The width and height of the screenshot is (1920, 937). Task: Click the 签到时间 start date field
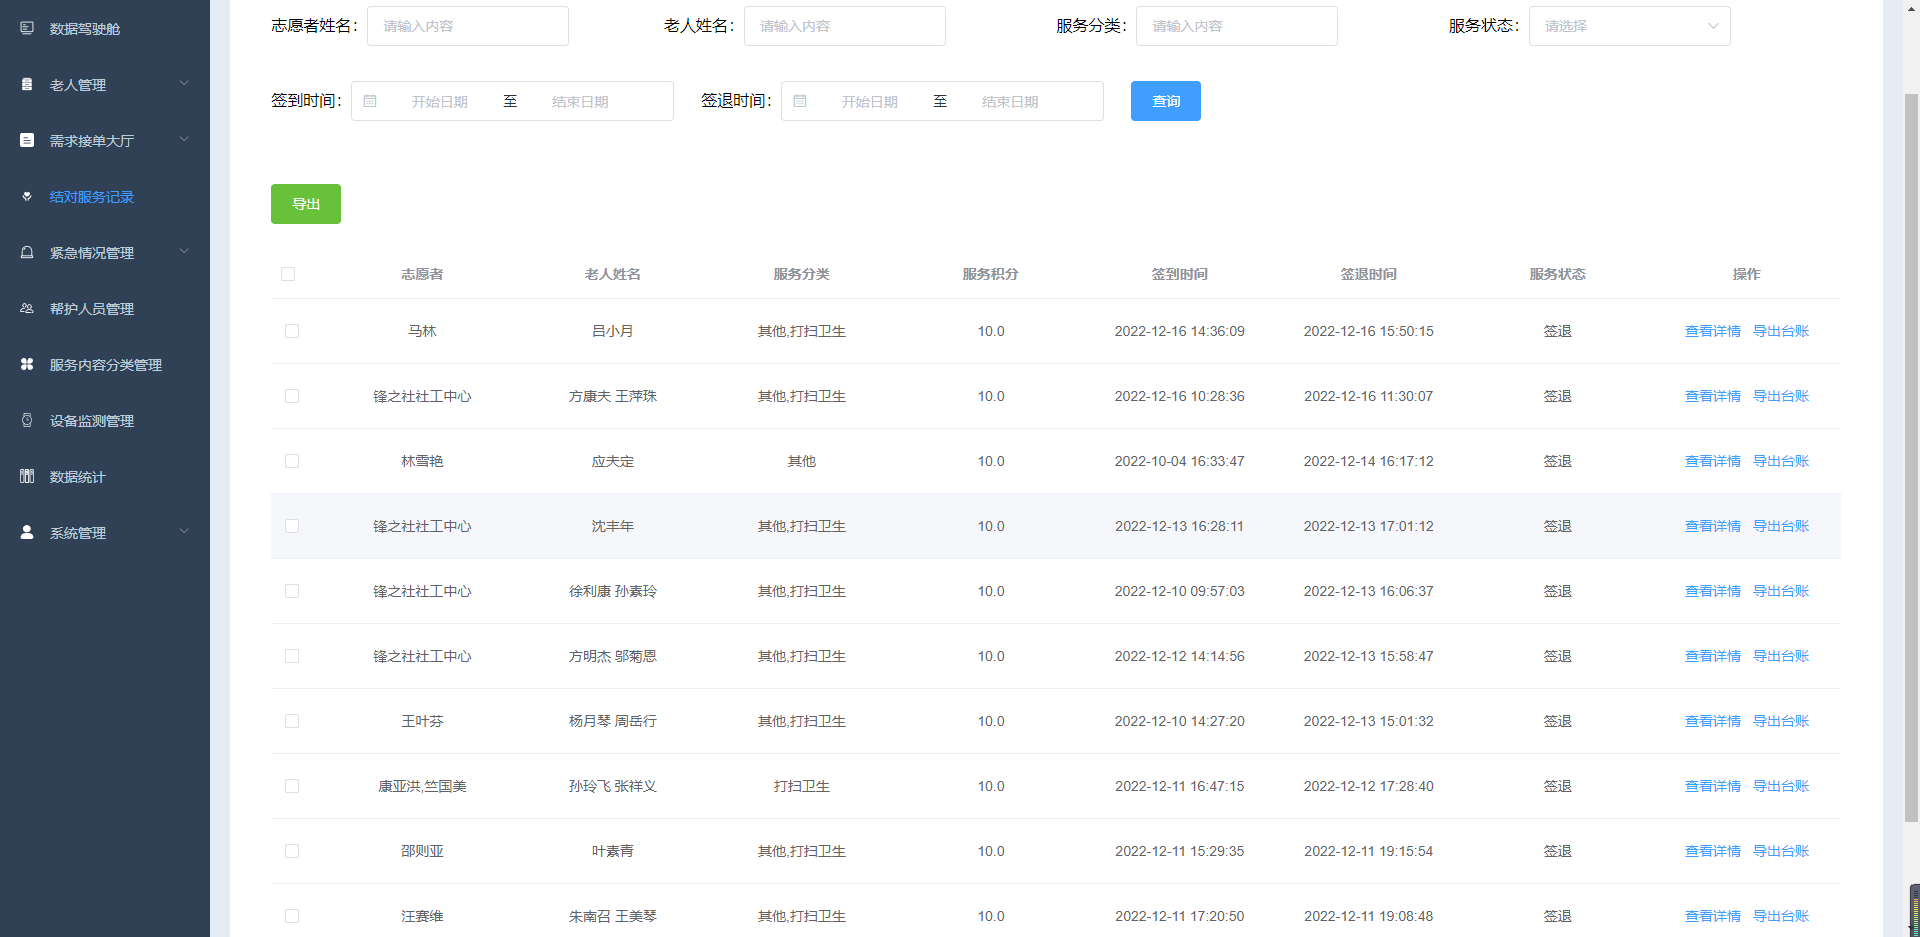pos(440,101)
